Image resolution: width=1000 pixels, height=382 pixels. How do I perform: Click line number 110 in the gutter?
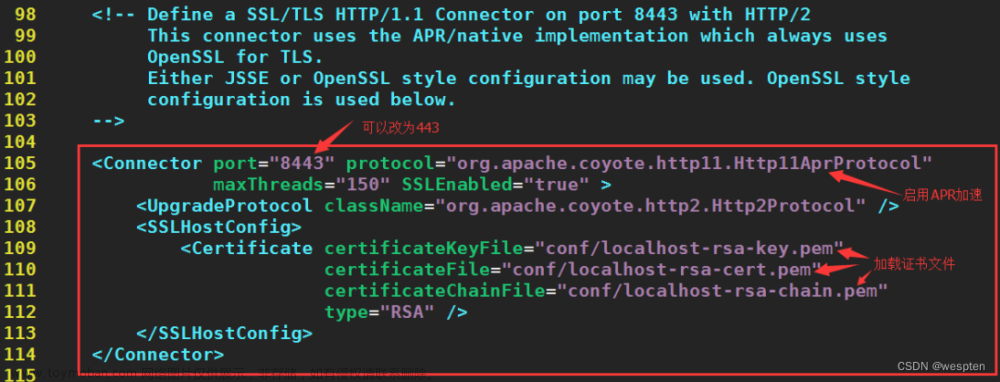19,269
